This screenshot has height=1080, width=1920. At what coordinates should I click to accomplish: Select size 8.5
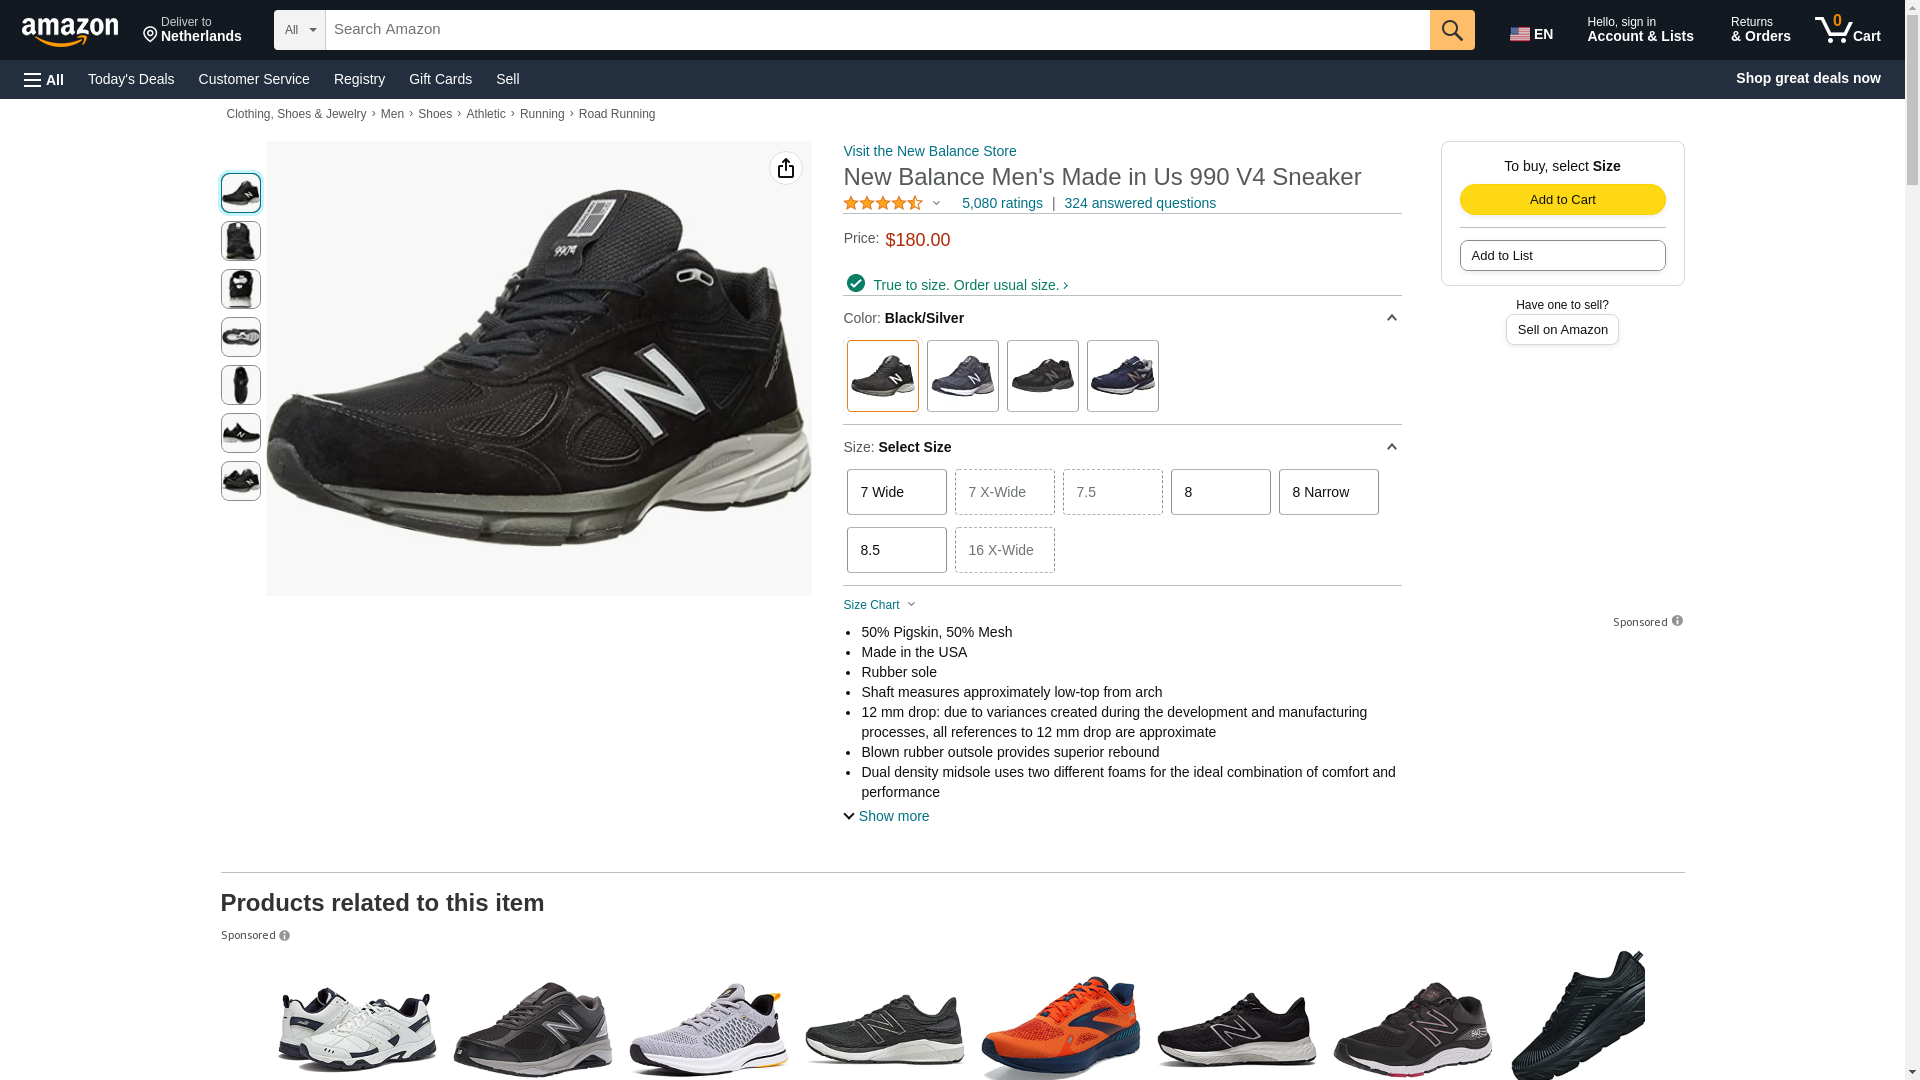[x=896, y=550]
